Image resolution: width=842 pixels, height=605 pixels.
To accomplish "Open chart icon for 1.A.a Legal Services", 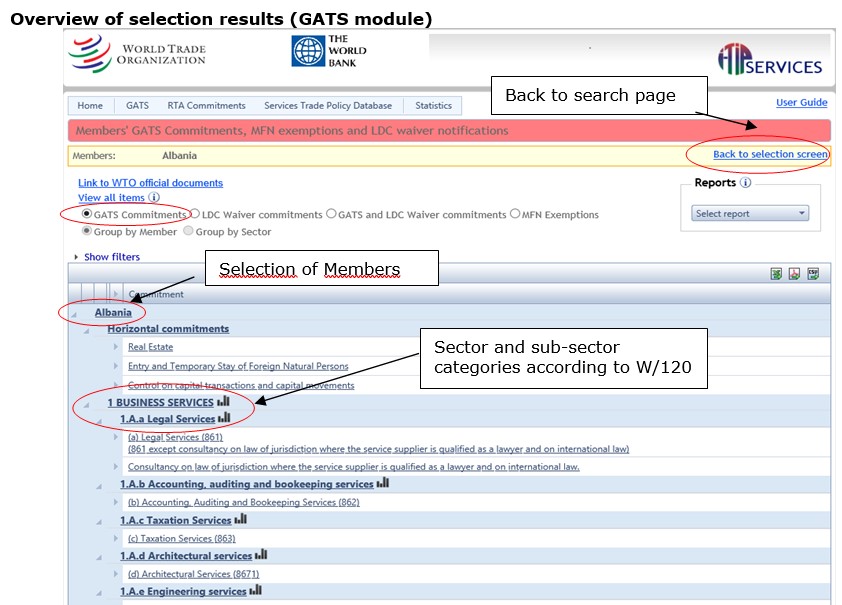I will (224, 418).
